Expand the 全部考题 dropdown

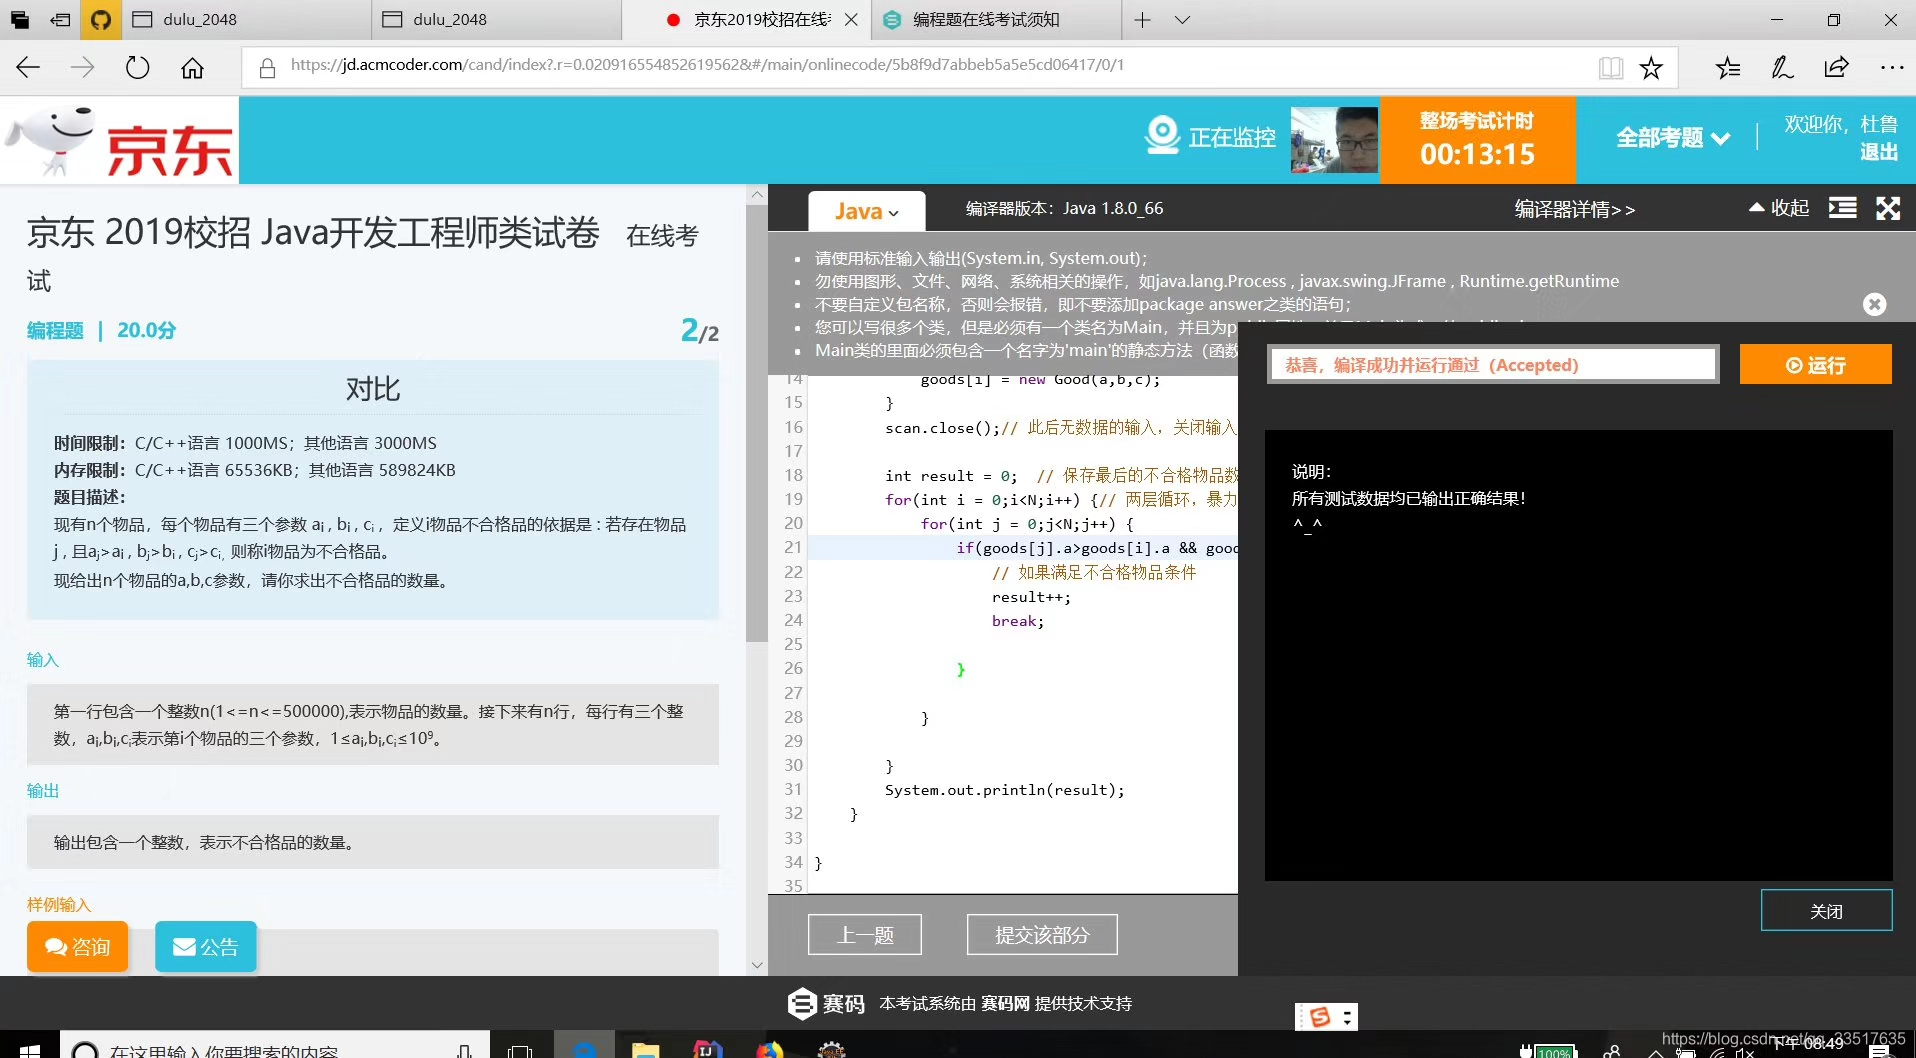(1672, 138)
